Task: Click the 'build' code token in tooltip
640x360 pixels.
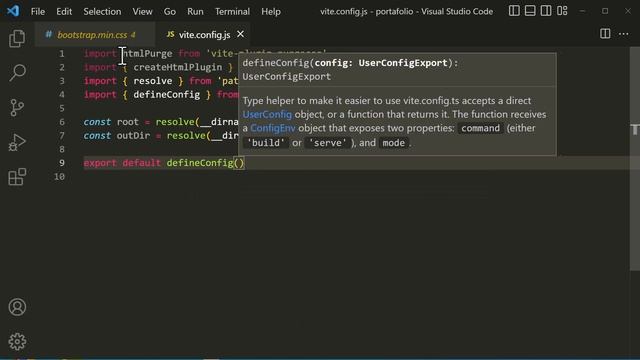Action: pyautogui.click(x=266, y=143)
